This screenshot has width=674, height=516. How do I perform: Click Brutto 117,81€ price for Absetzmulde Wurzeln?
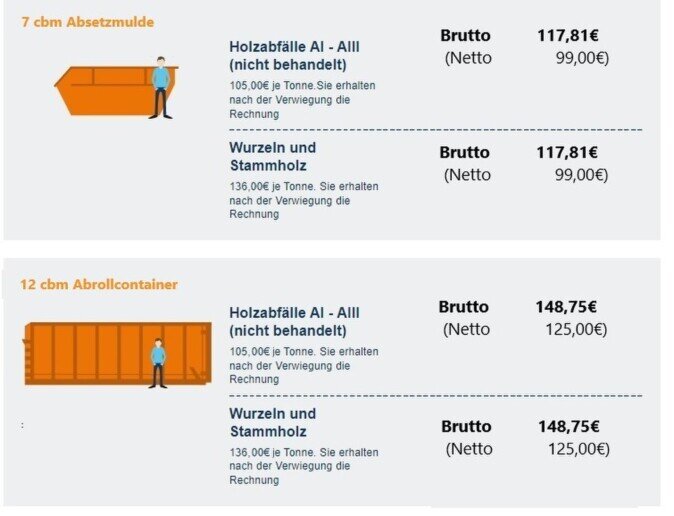pos(567,153)
